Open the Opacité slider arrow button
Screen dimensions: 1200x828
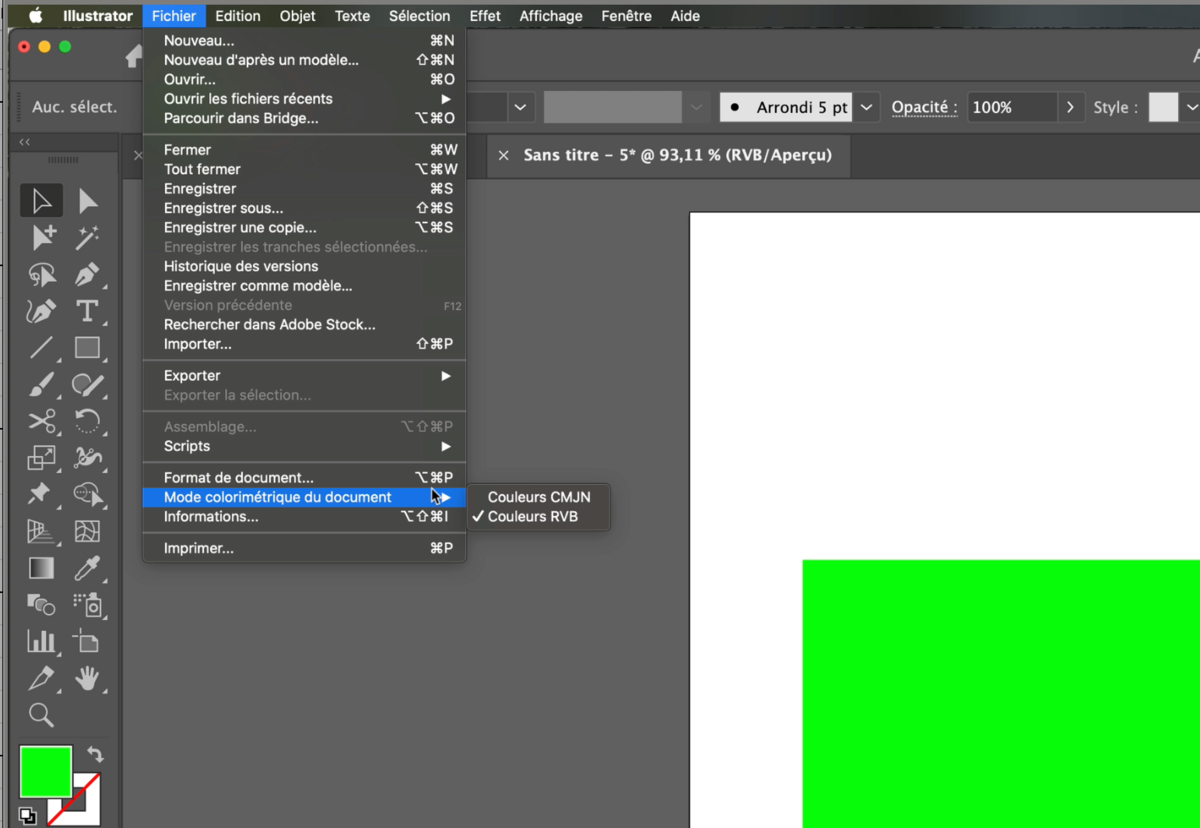tap(1070, 107)
